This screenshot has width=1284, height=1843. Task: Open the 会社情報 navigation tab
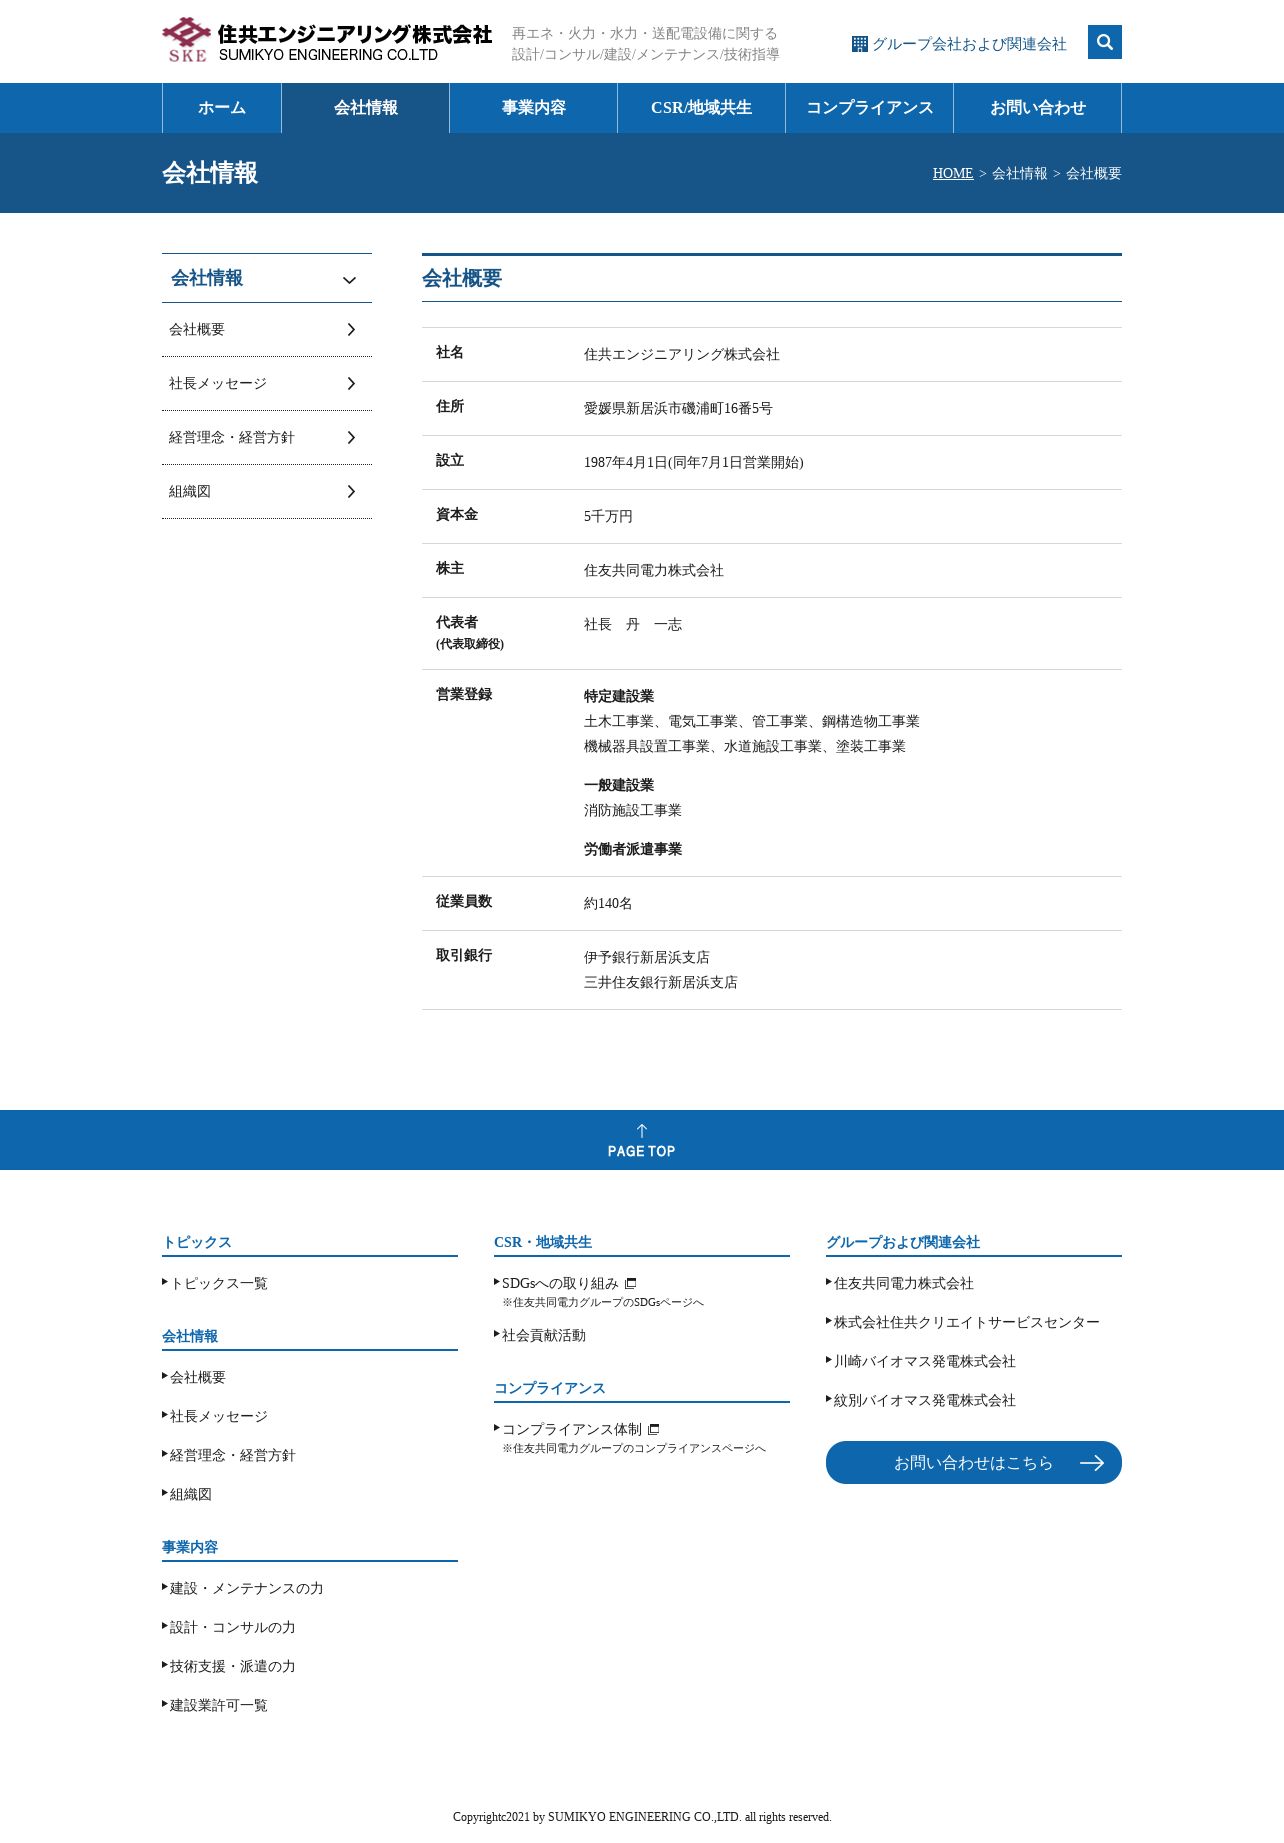(366, 108)
